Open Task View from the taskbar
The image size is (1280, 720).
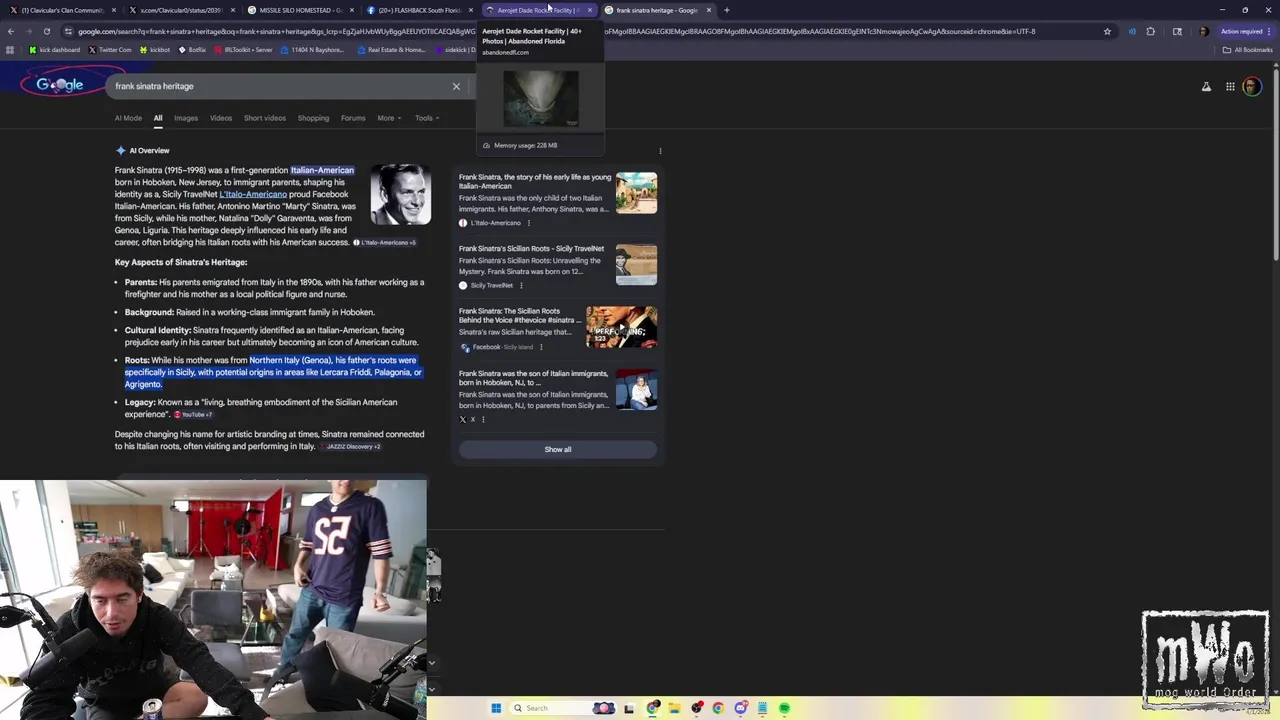(629, 708)
